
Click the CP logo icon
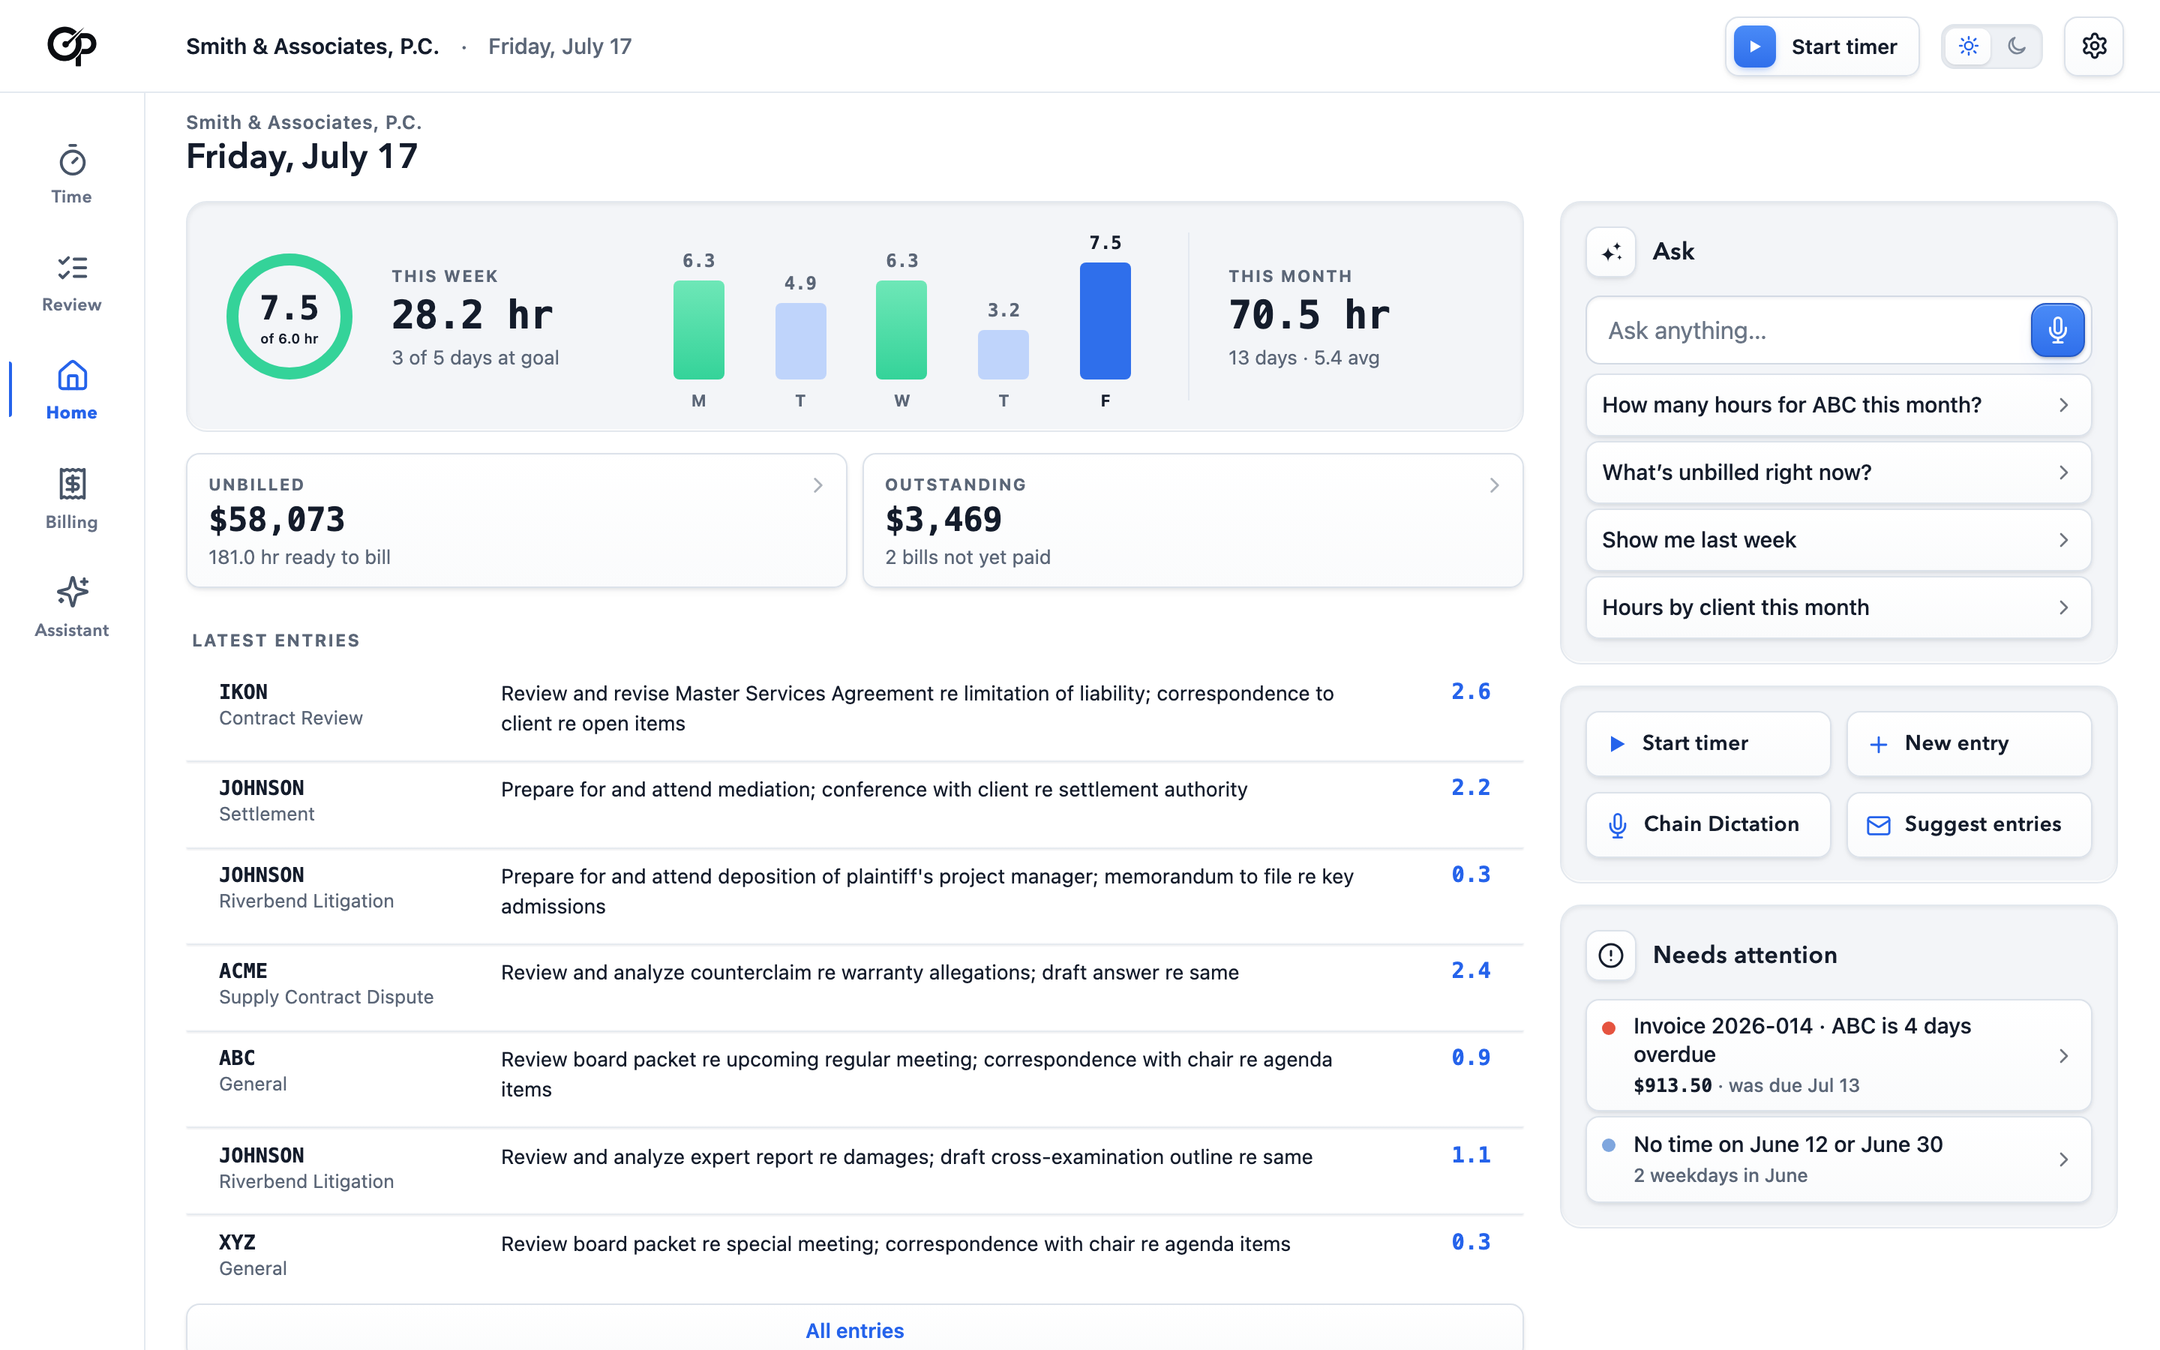(72, 46)
